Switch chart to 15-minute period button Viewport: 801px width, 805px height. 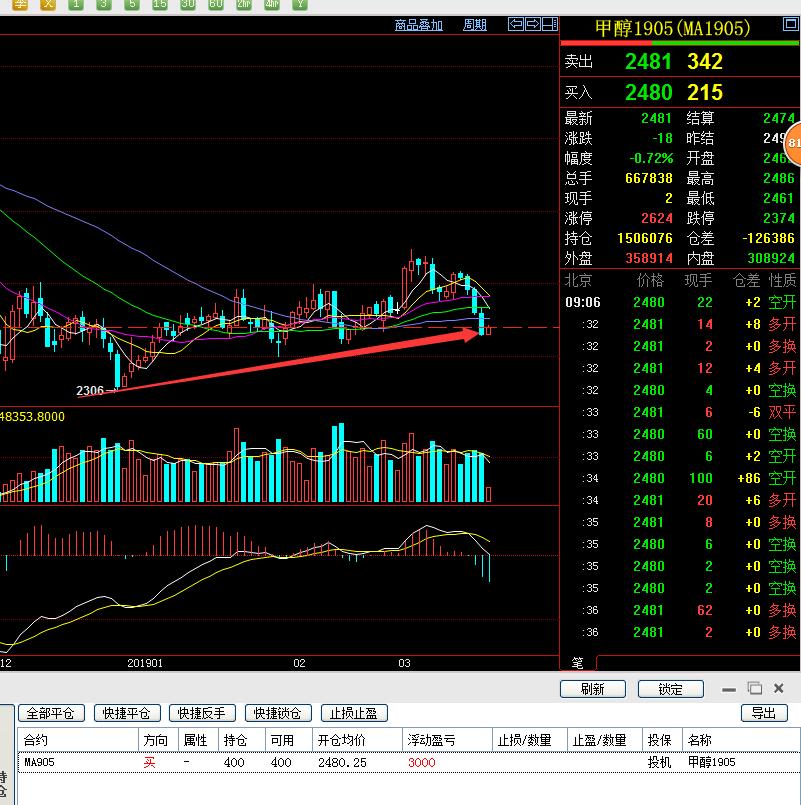coord(160,5)
